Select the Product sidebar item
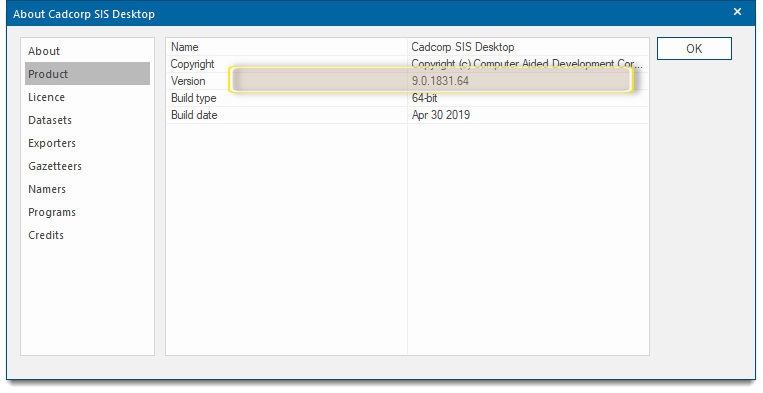Image resolution: width=763 pixels, height=393 pixels. click(87, 74)
